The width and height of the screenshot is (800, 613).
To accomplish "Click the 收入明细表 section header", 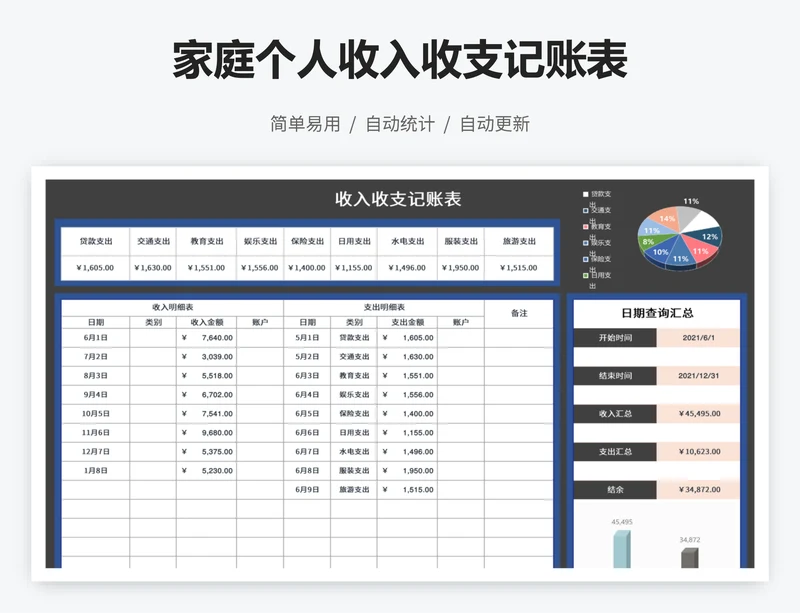I will coord(172,307).
